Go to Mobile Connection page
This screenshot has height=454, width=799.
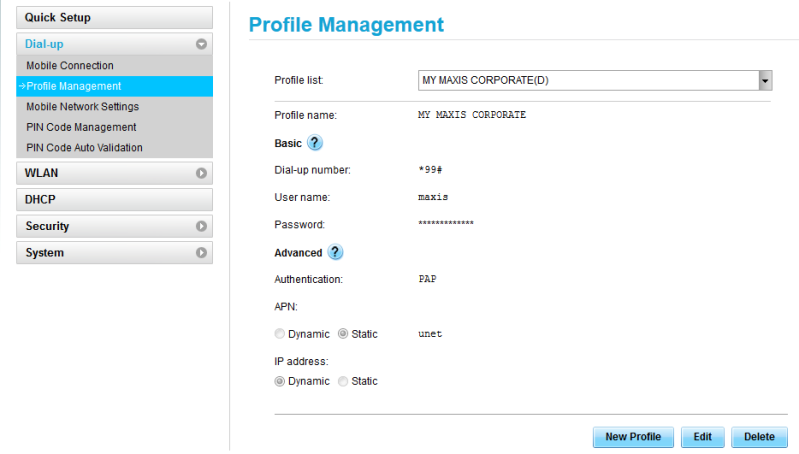point(70,66)
